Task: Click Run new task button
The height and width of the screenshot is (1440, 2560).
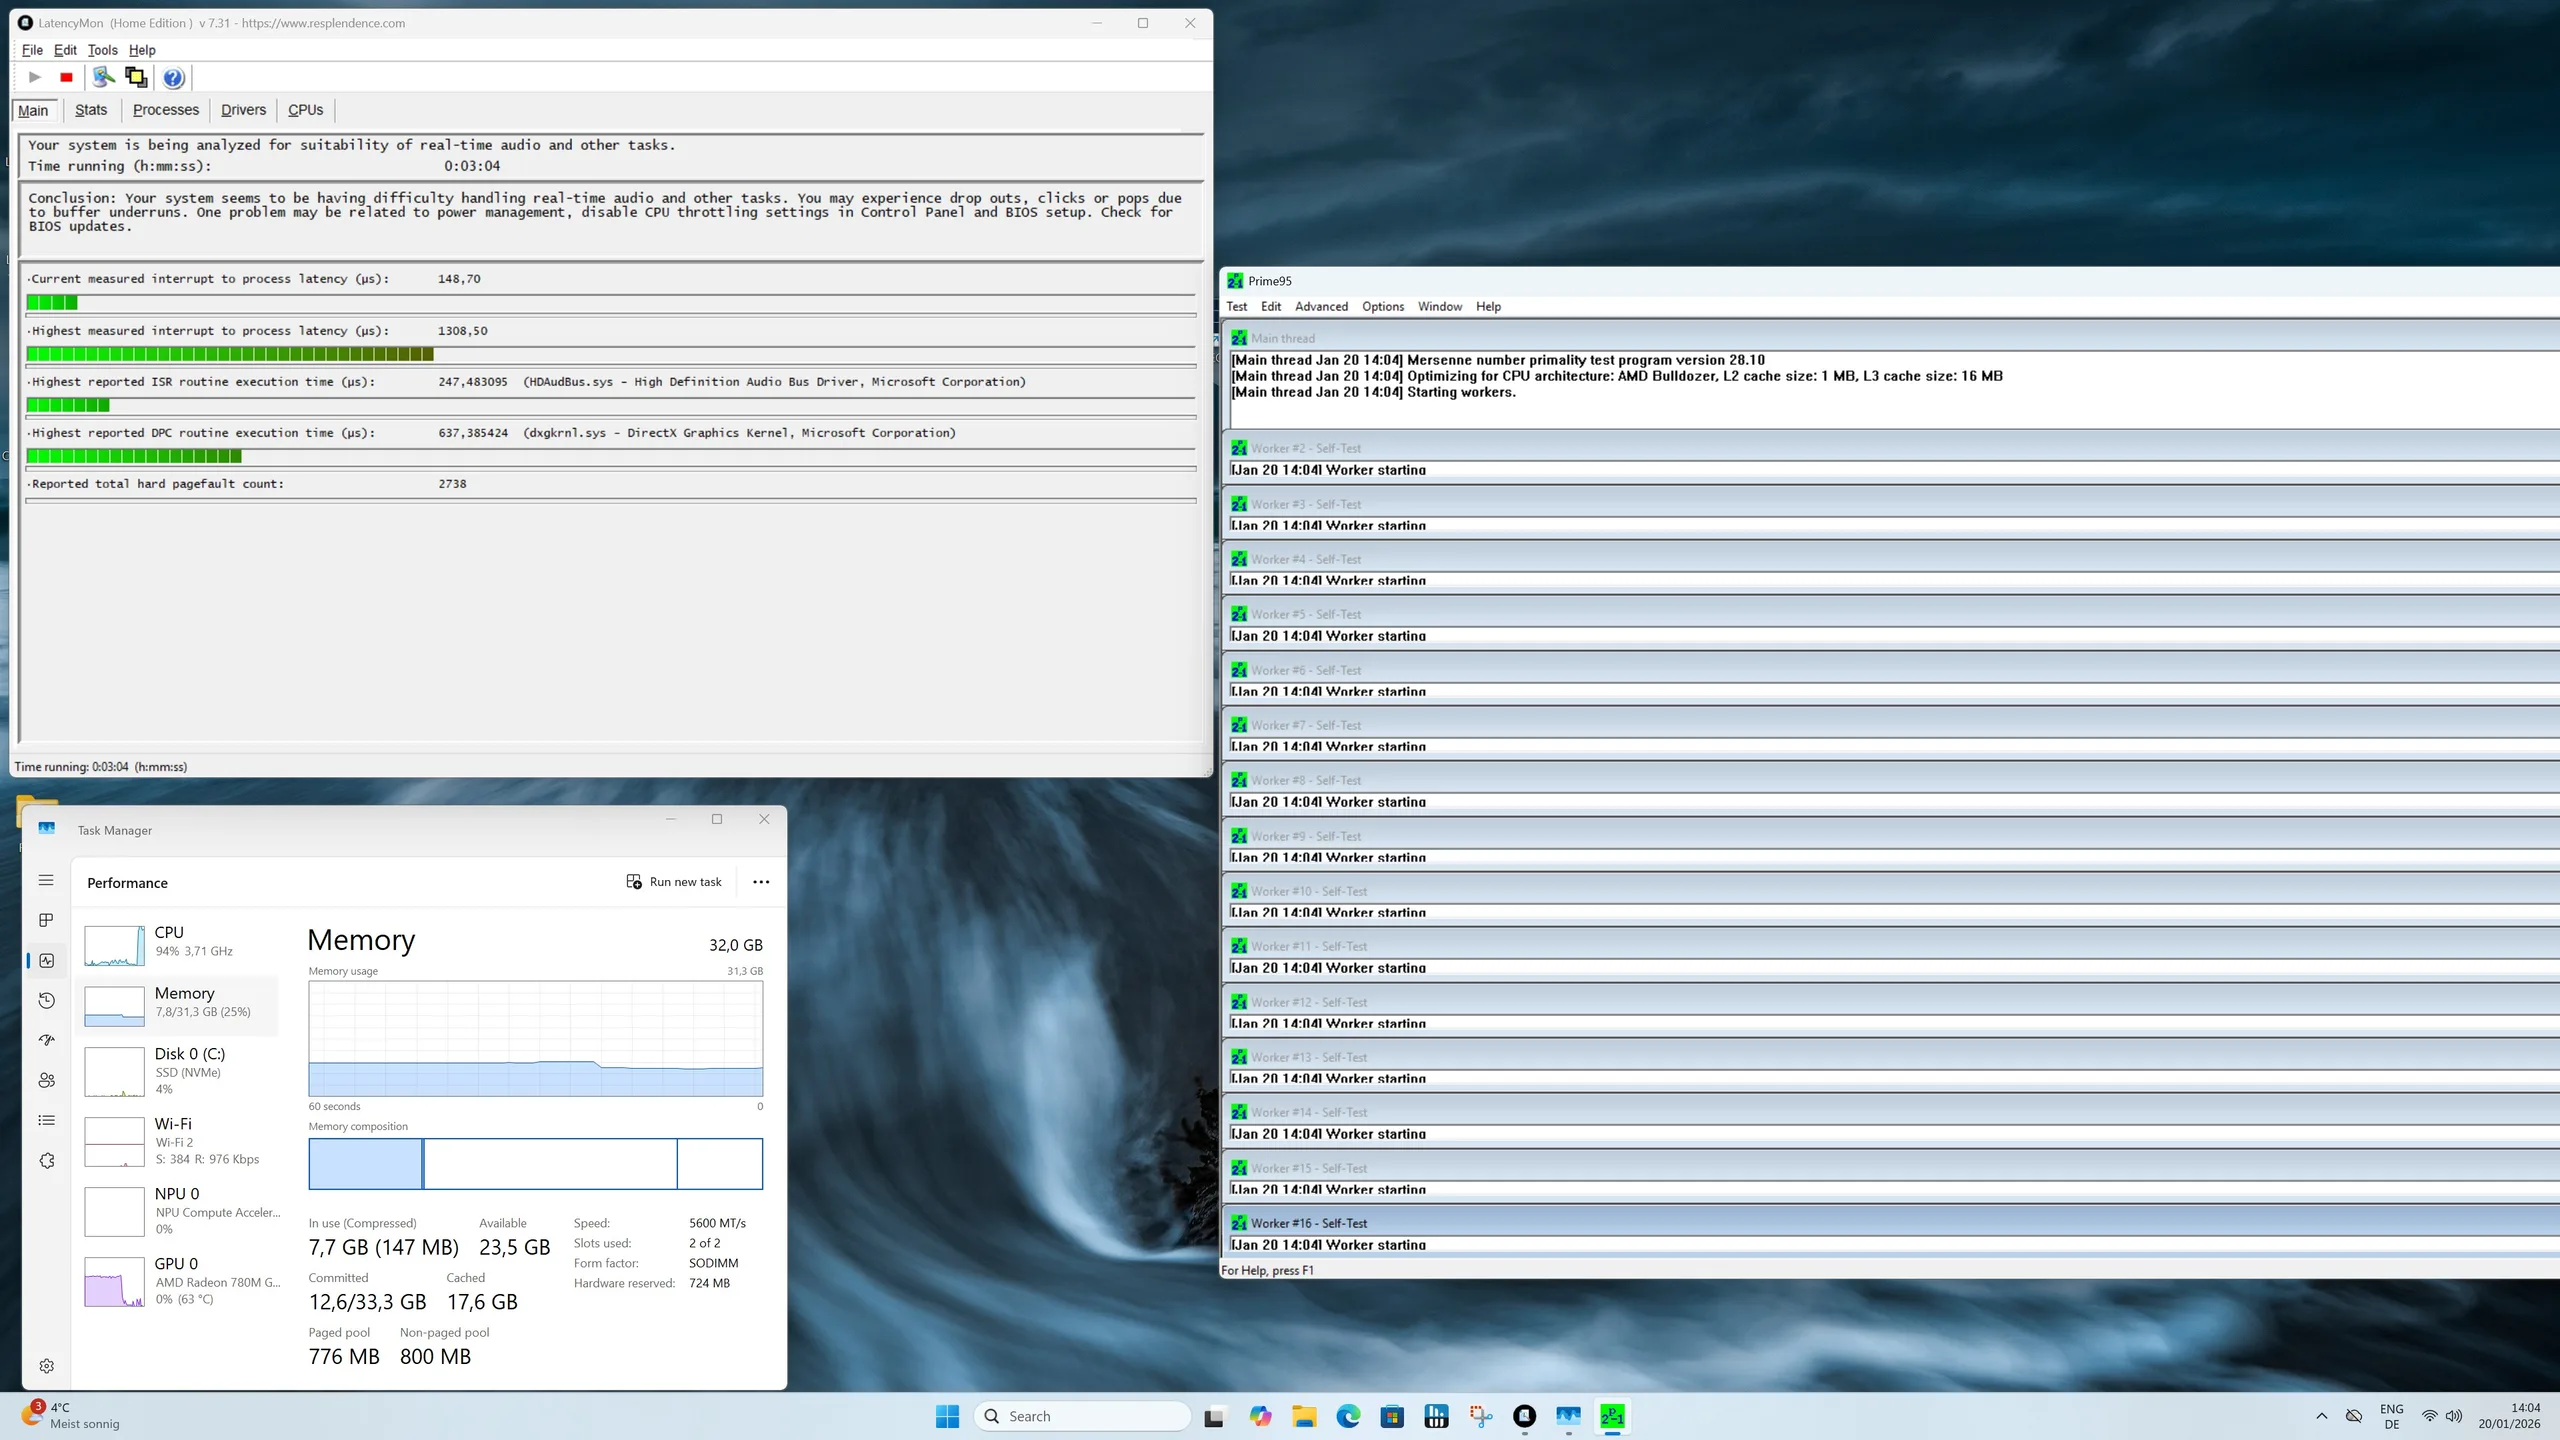Action: pos(674,882)
